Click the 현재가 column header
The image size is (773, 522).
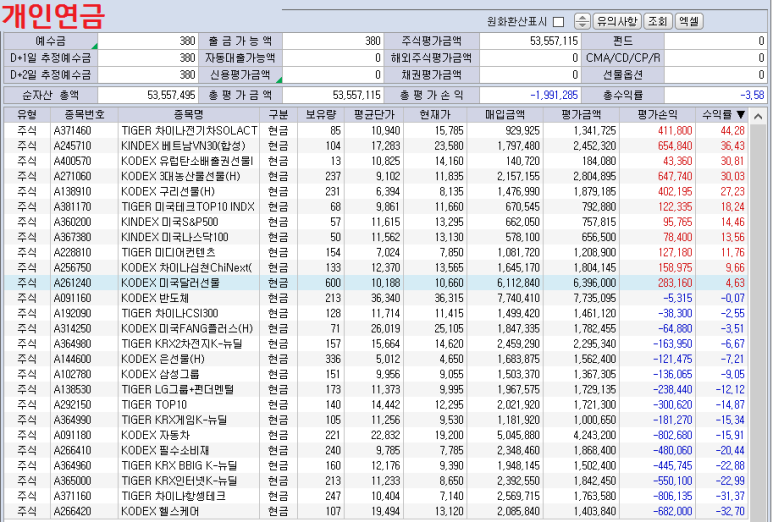tap(435, 115)
